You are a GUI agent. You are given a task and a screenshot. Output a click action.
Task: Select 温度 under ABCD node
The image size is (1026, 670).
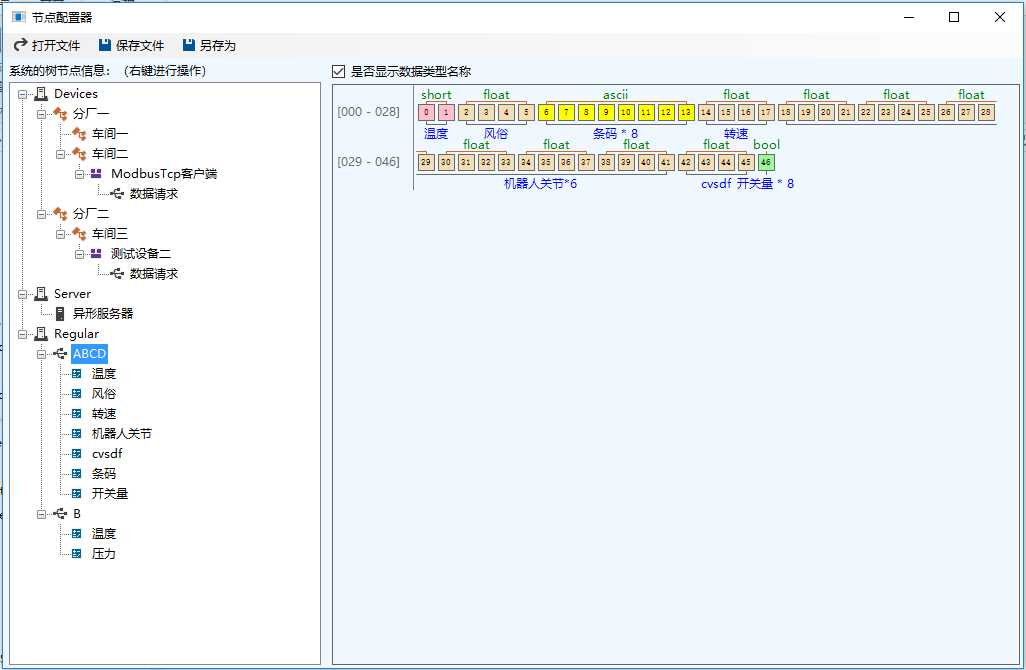click(103, 374)
